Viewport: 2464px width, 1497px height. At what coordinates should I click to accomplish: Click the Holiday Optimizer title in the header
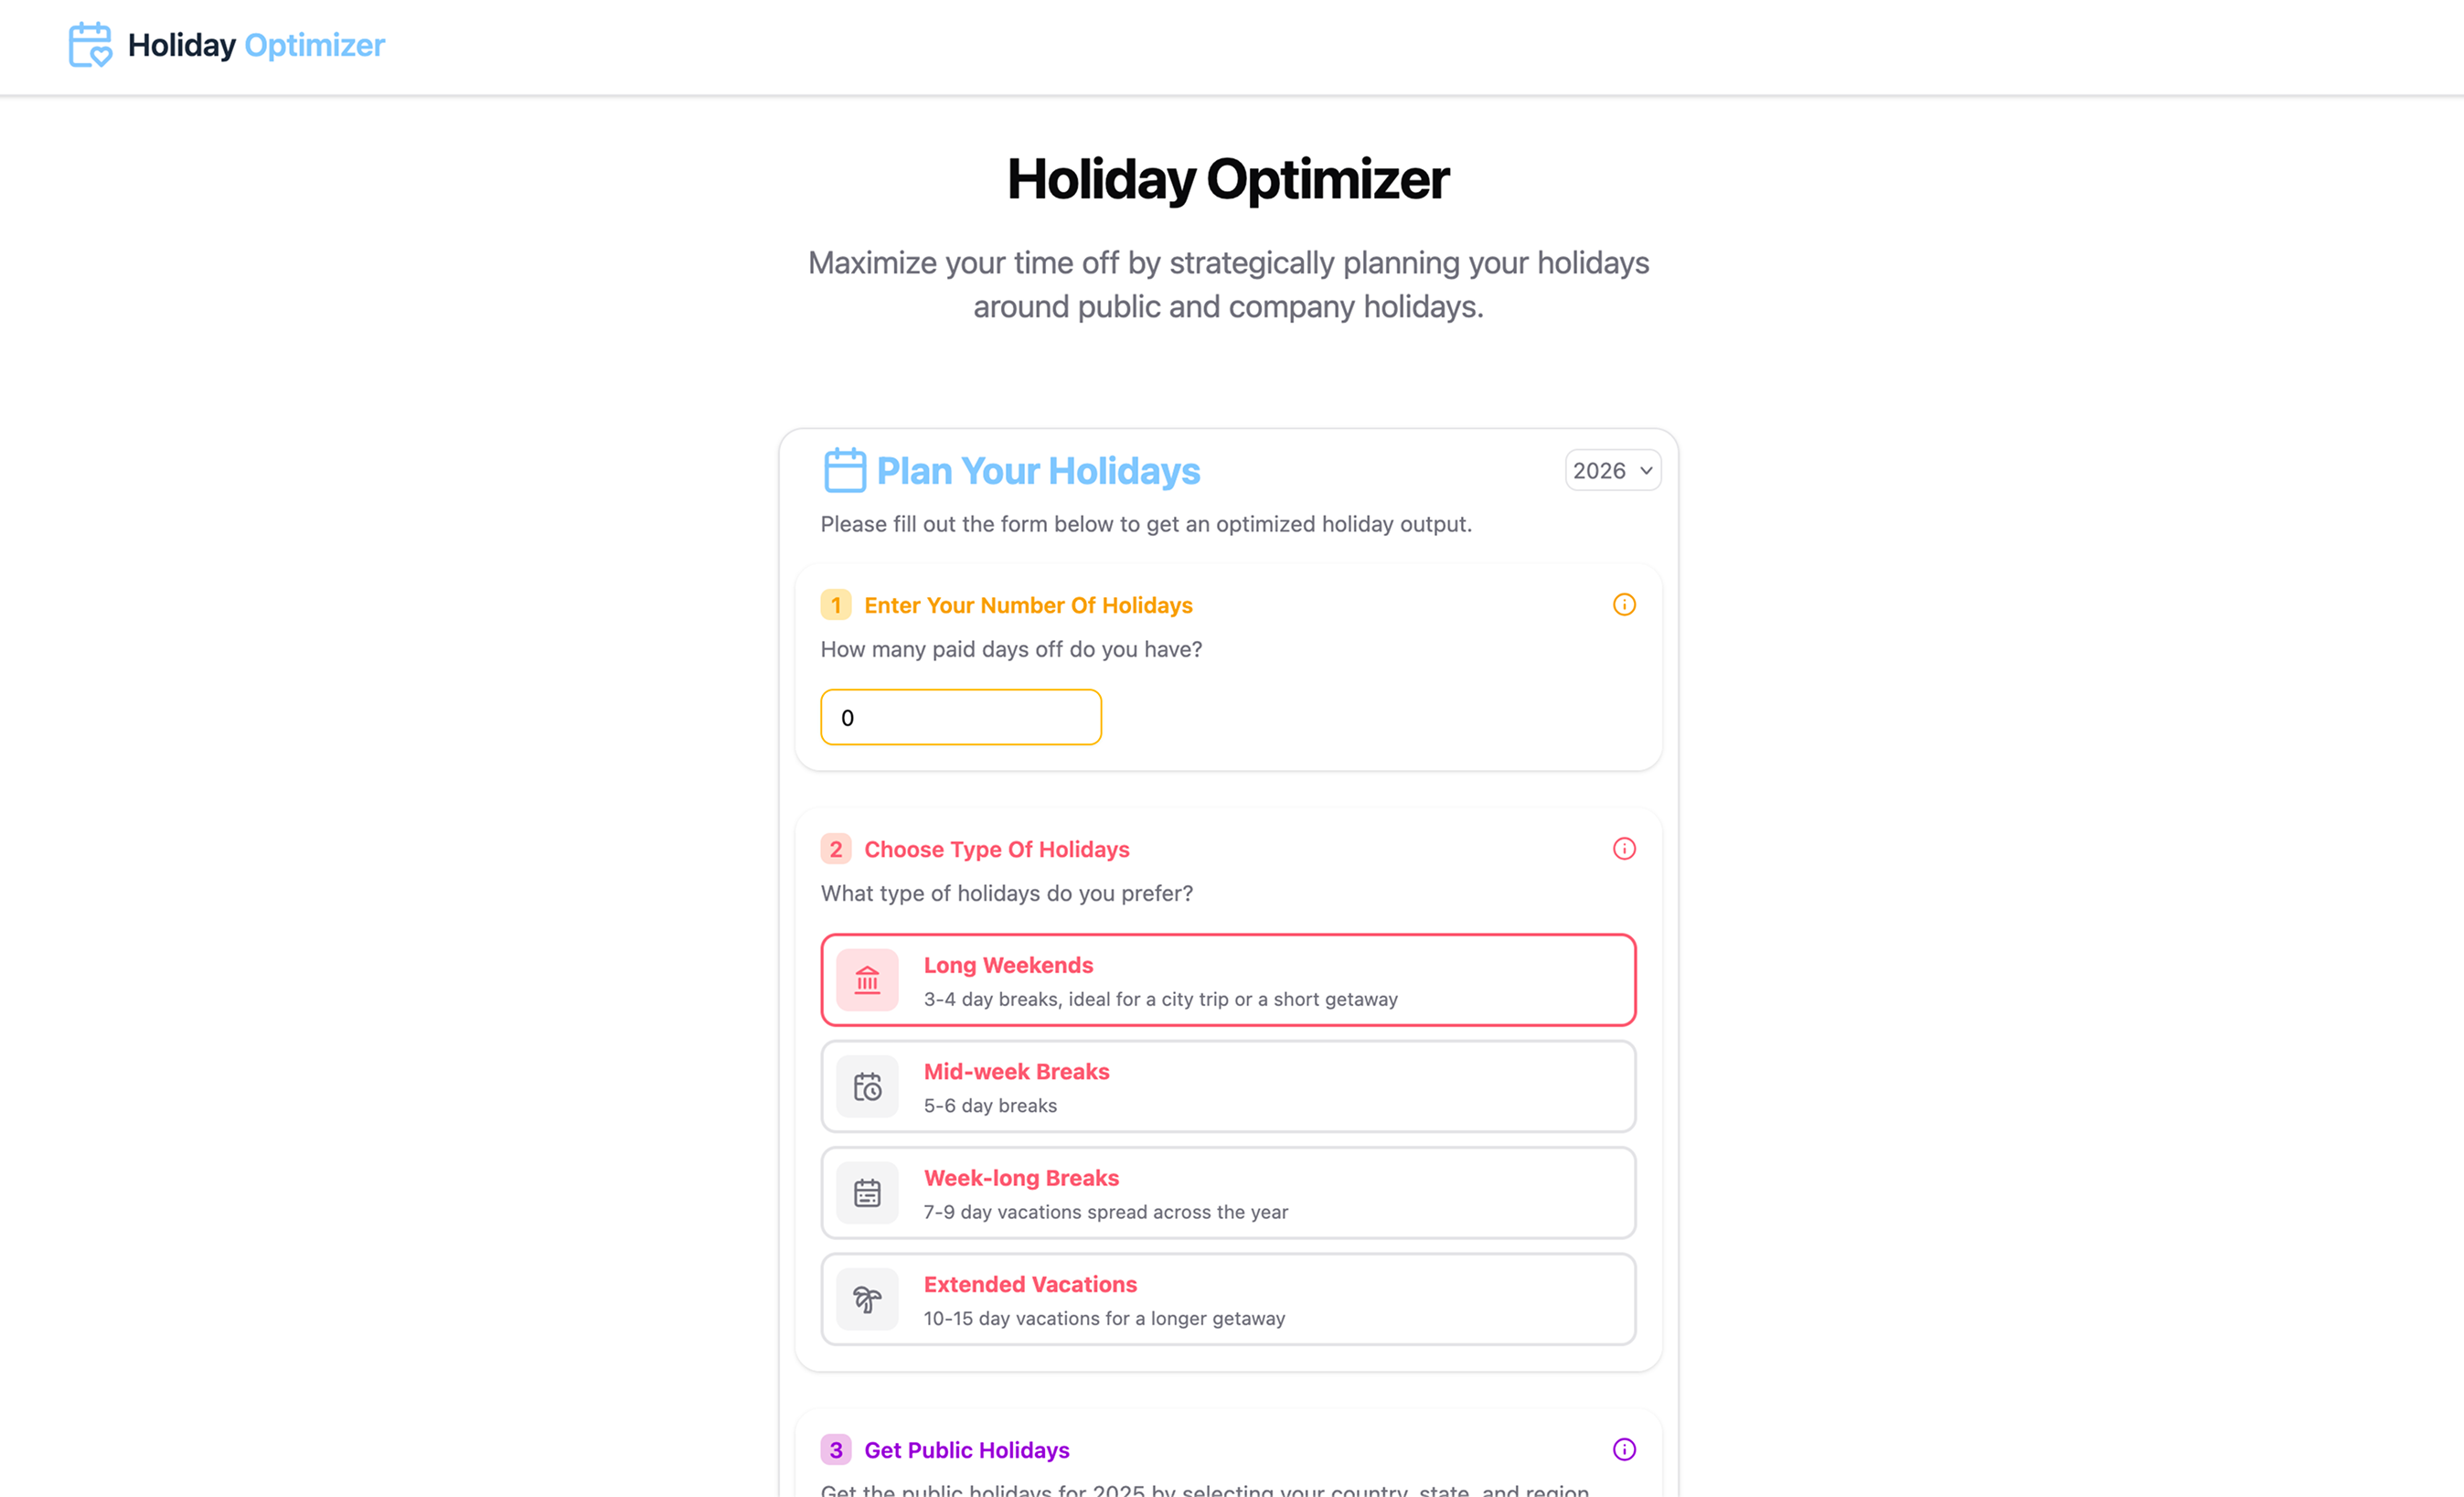click(256, 45)
